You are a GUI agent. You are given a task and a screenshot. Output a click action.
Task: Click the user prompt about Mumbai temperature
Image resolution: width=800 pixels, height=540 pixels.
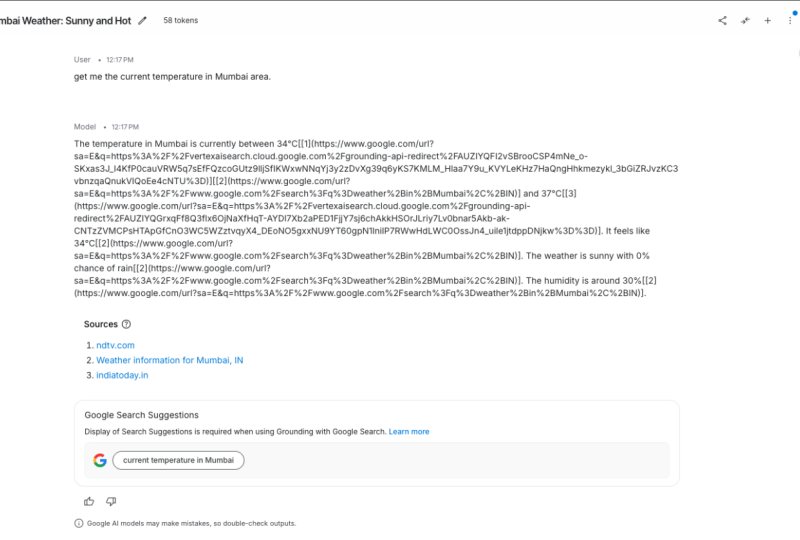point(172,77)
